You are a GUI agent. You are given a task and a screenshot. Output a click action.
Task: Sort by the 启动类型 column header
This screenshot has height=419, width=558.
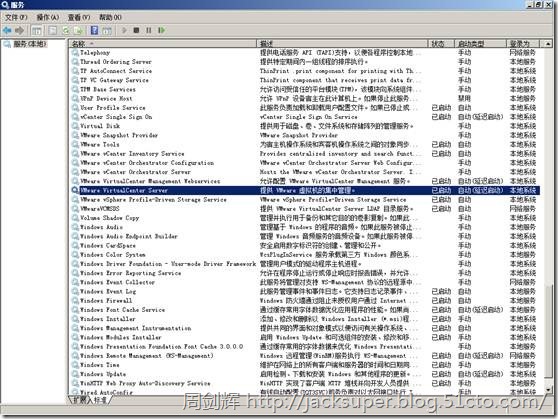pyautogui.click(x=480, y=44)
